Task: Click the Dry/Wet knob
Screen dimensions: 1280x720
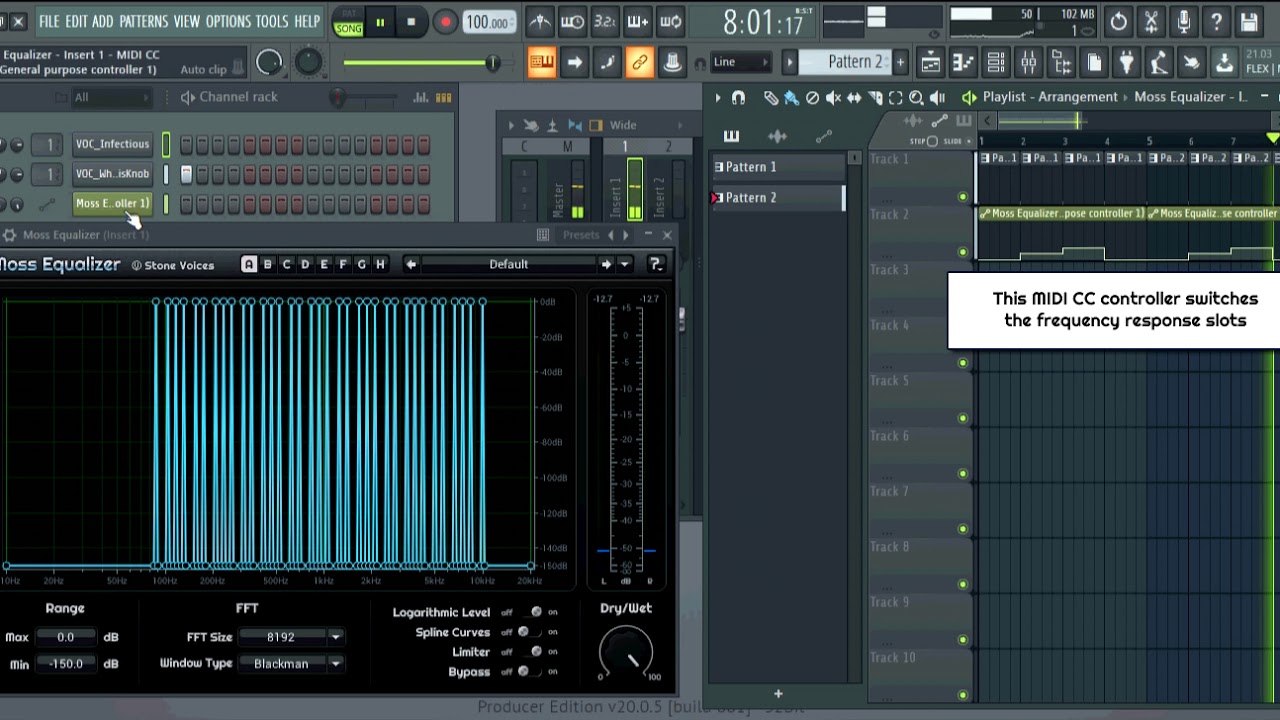Action: pyautogui.click(x=626, y=652)
